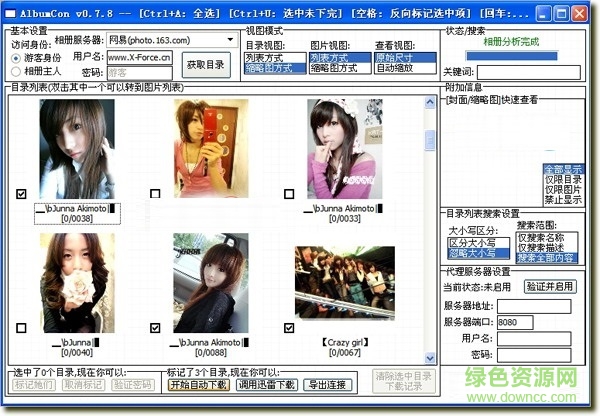
Task: Select the 游客身份 radio button
Action: click(x=16, y=58)
